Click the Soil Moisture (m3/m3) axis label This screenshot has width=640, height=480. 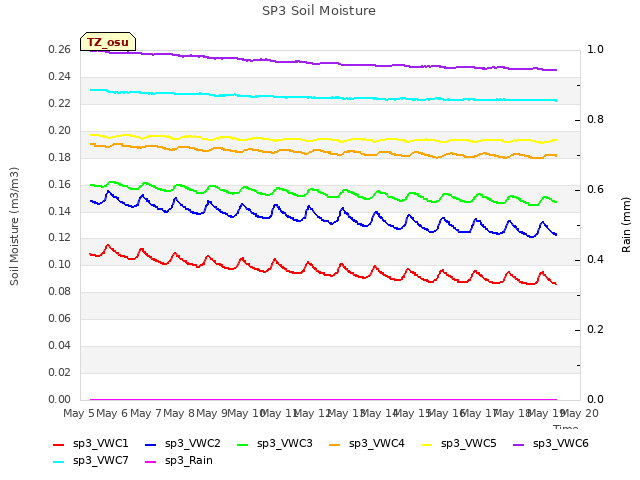tap(14, 226)
